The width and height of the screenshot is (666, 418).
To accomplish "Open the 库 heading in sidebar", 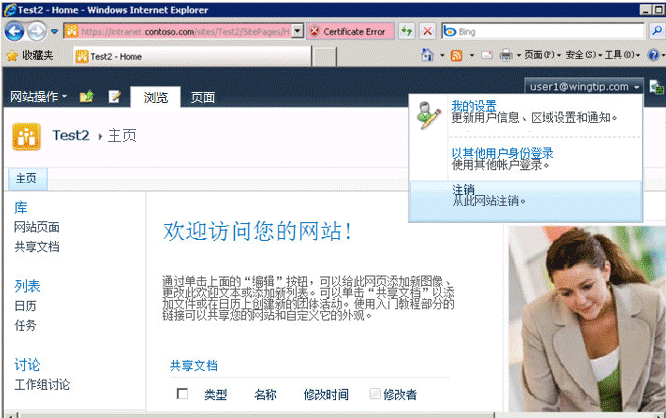I will (x=21, y=207).
